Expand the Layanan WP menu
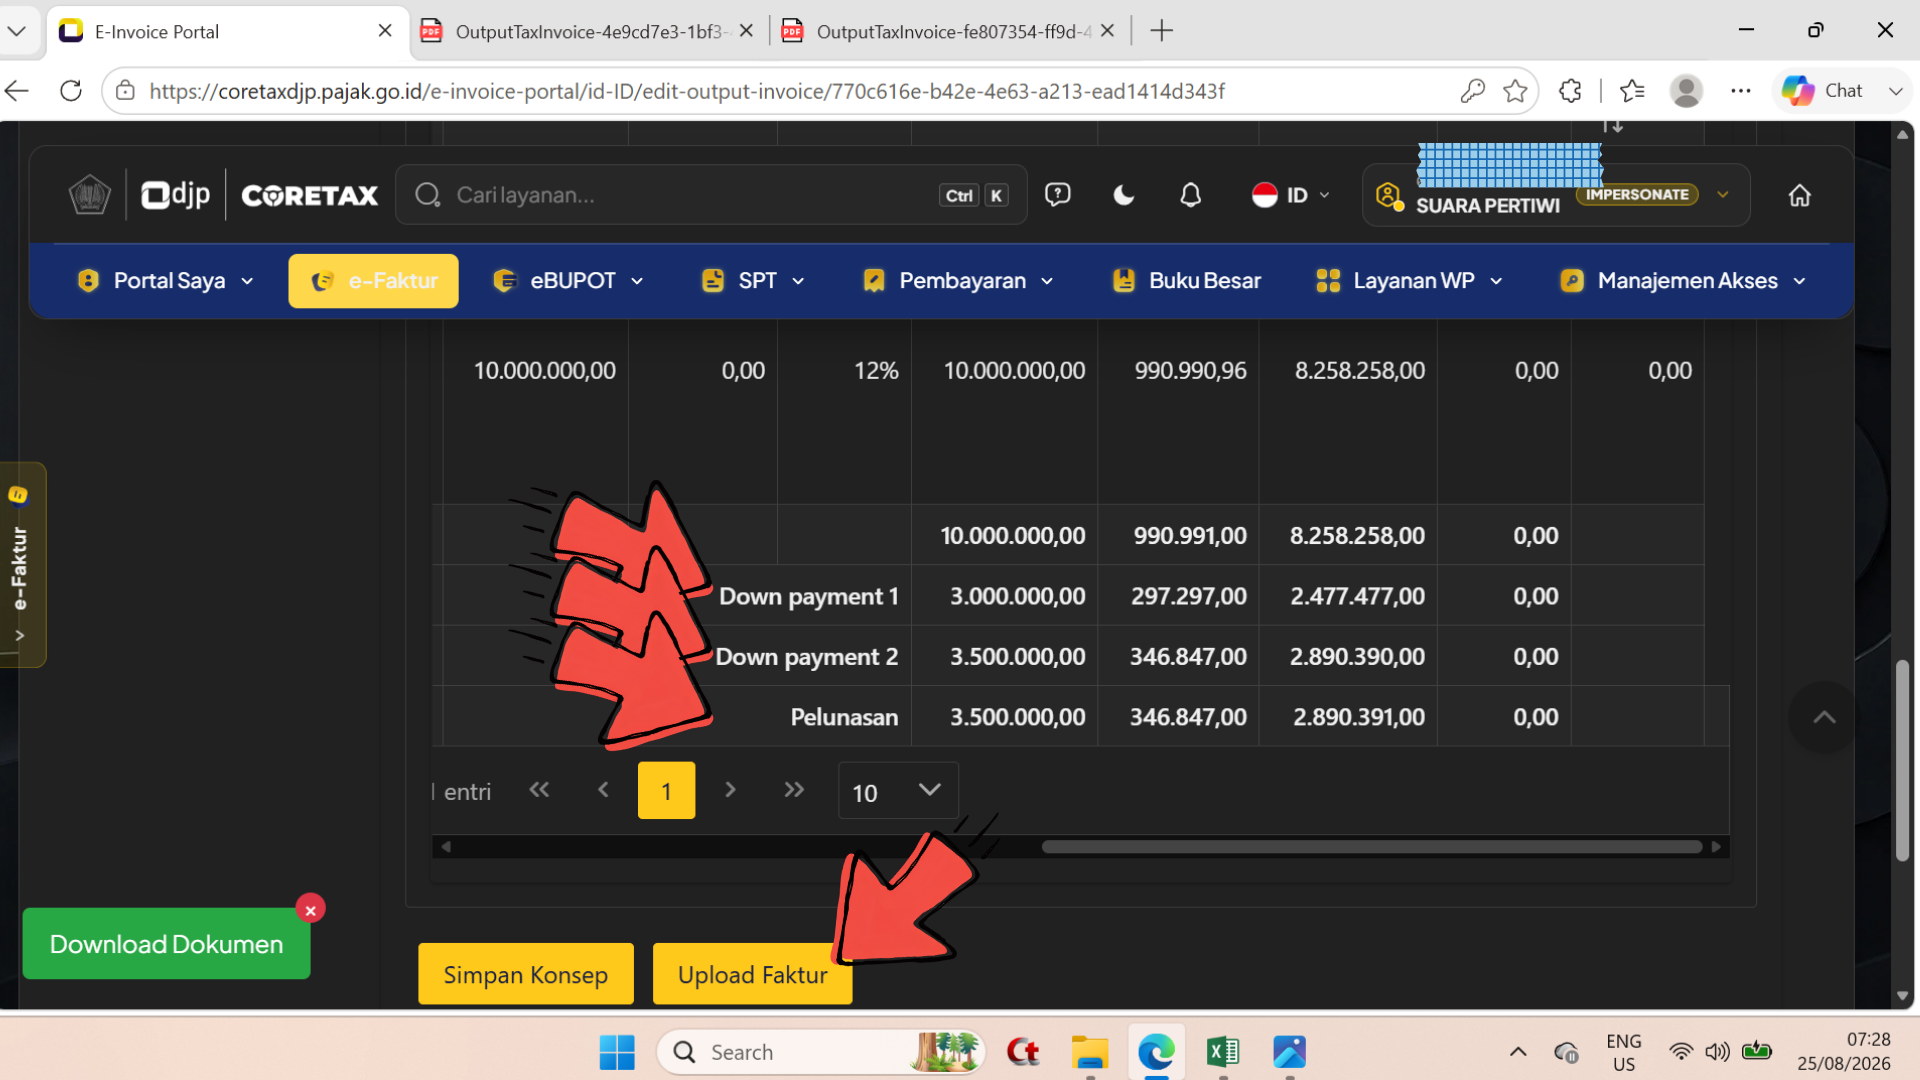The image size is (1920, 1080). (x=1410, y=281)
